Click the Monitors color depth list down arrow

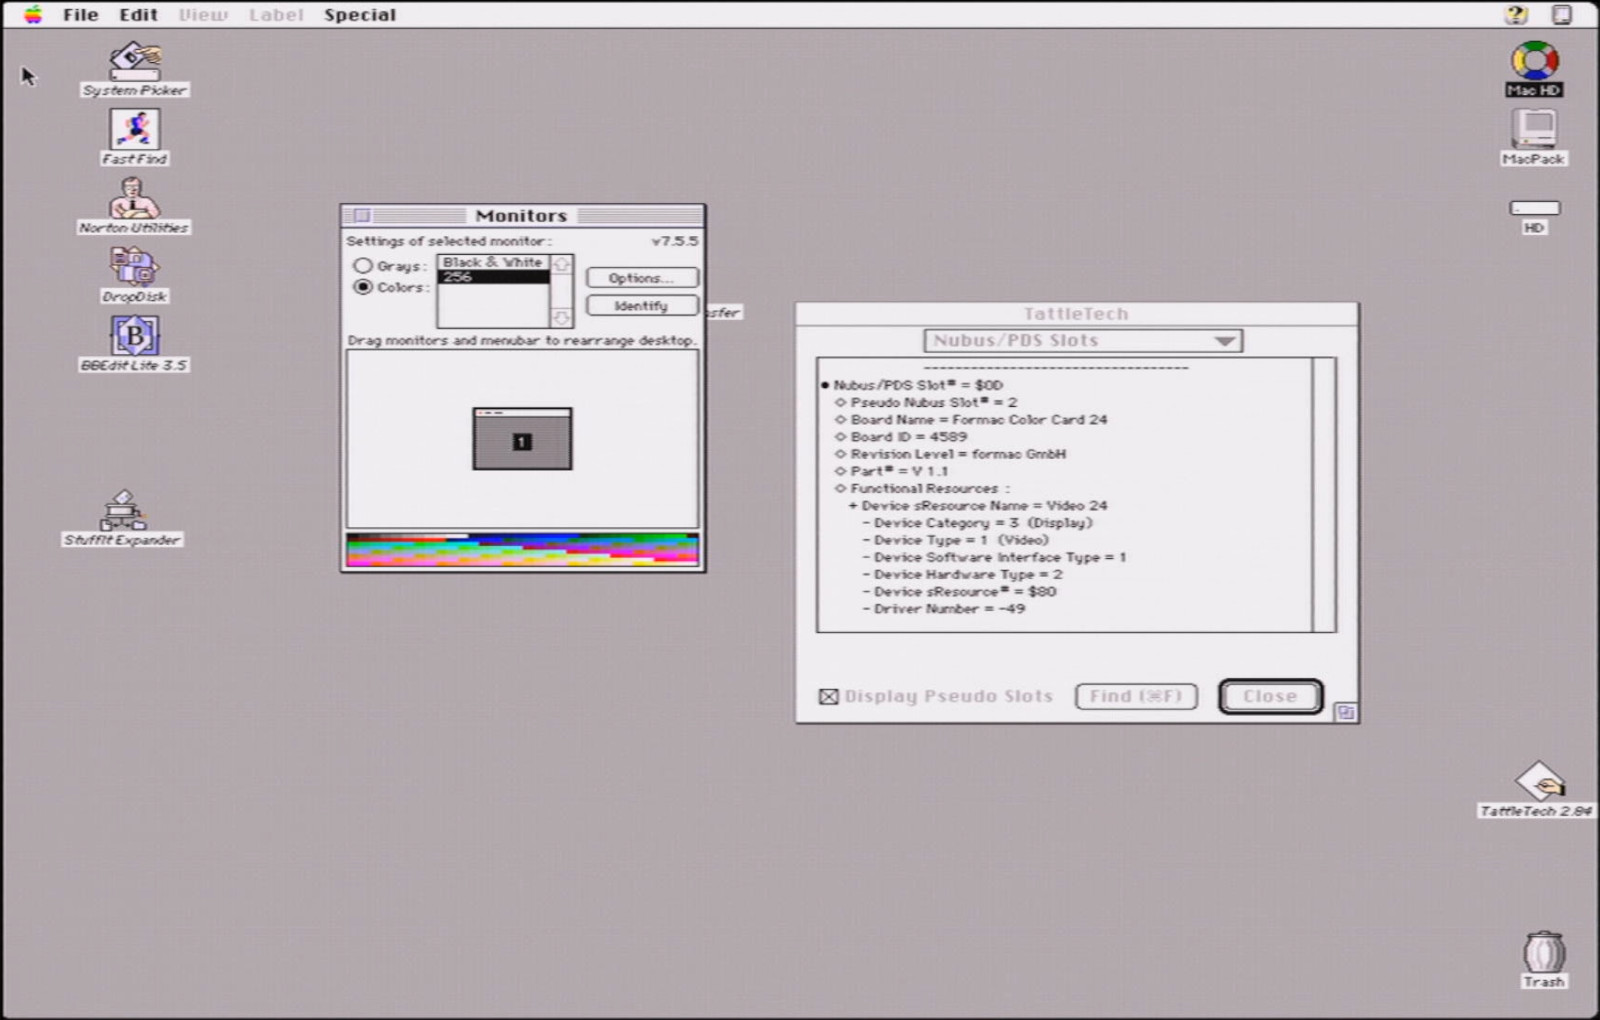tap(562, 317)
